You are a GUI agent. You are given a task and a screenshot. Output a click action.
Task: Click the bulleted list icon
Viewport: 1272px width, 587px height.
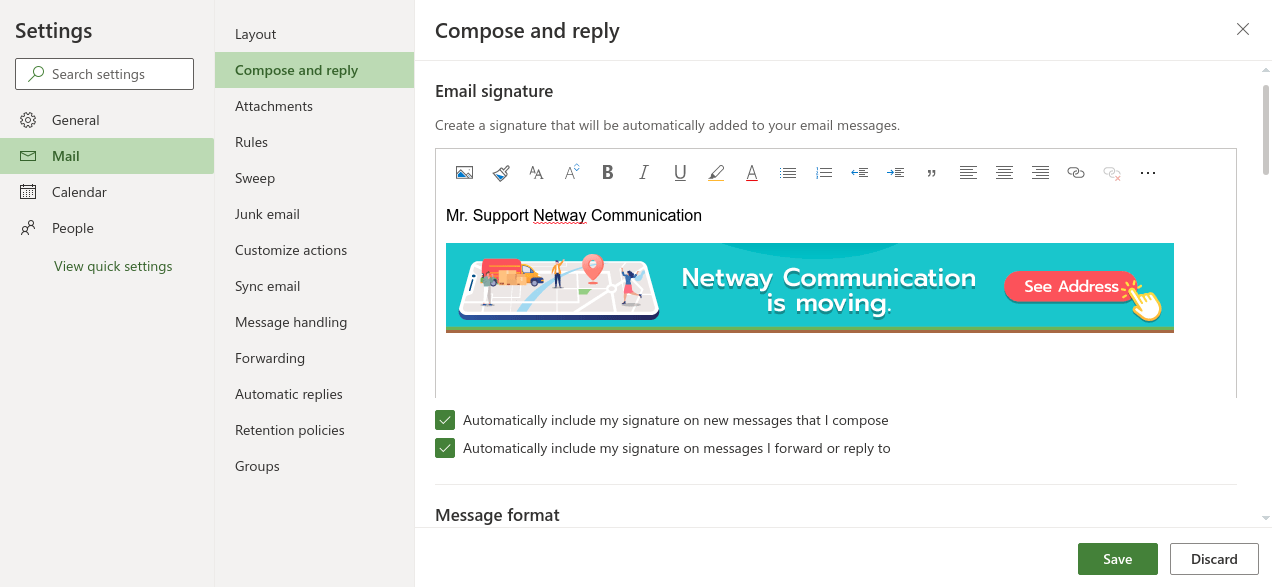click(x=788, y=173)
